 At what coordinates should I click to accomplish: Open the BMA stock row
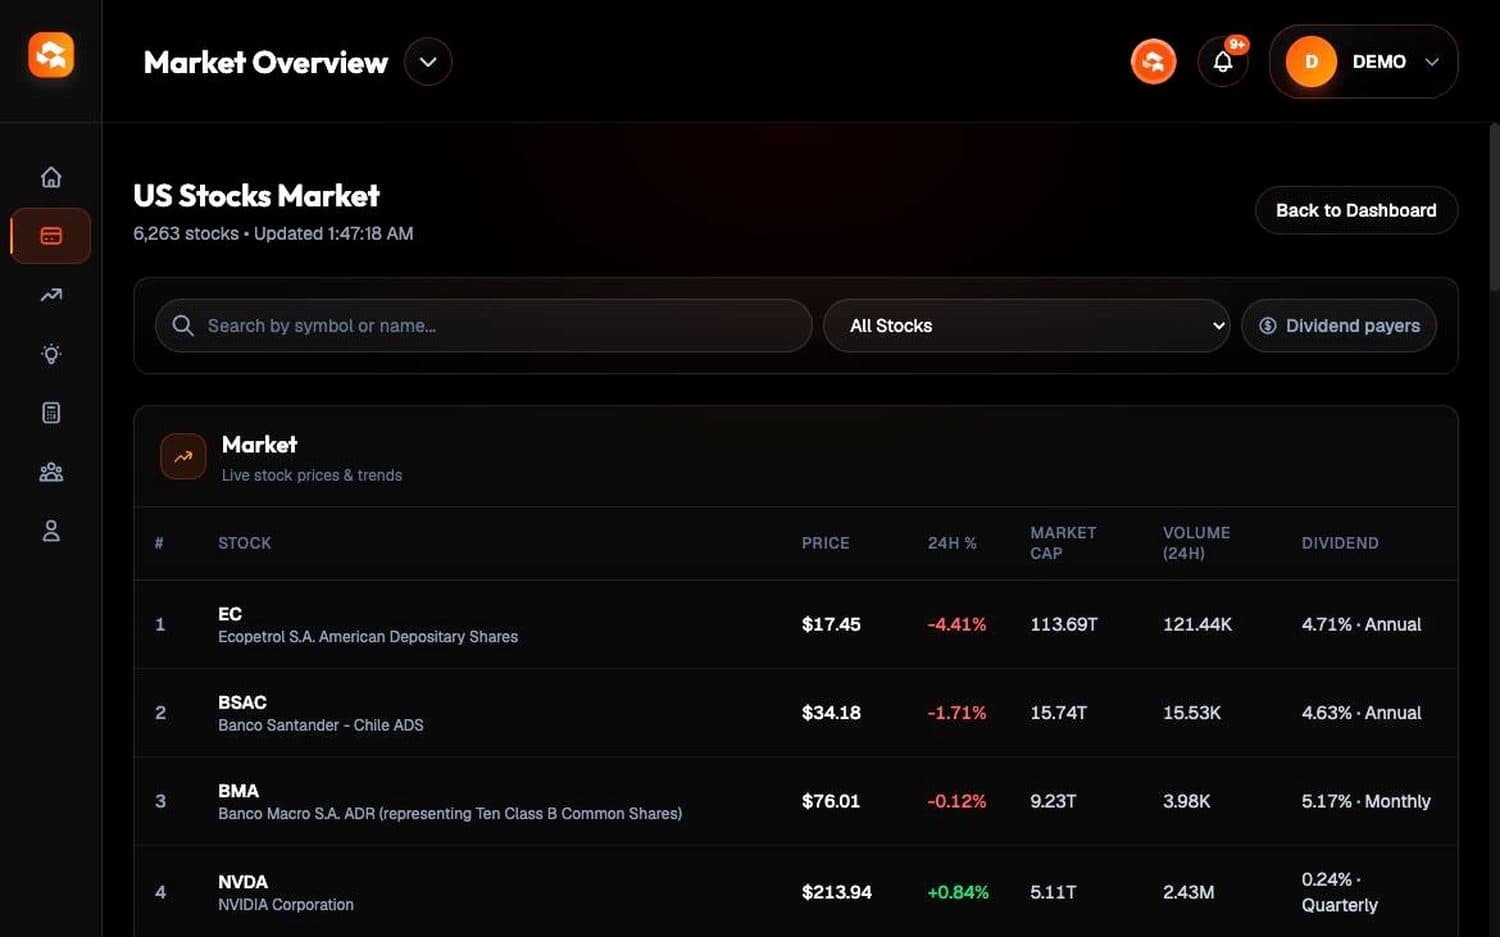796,801
